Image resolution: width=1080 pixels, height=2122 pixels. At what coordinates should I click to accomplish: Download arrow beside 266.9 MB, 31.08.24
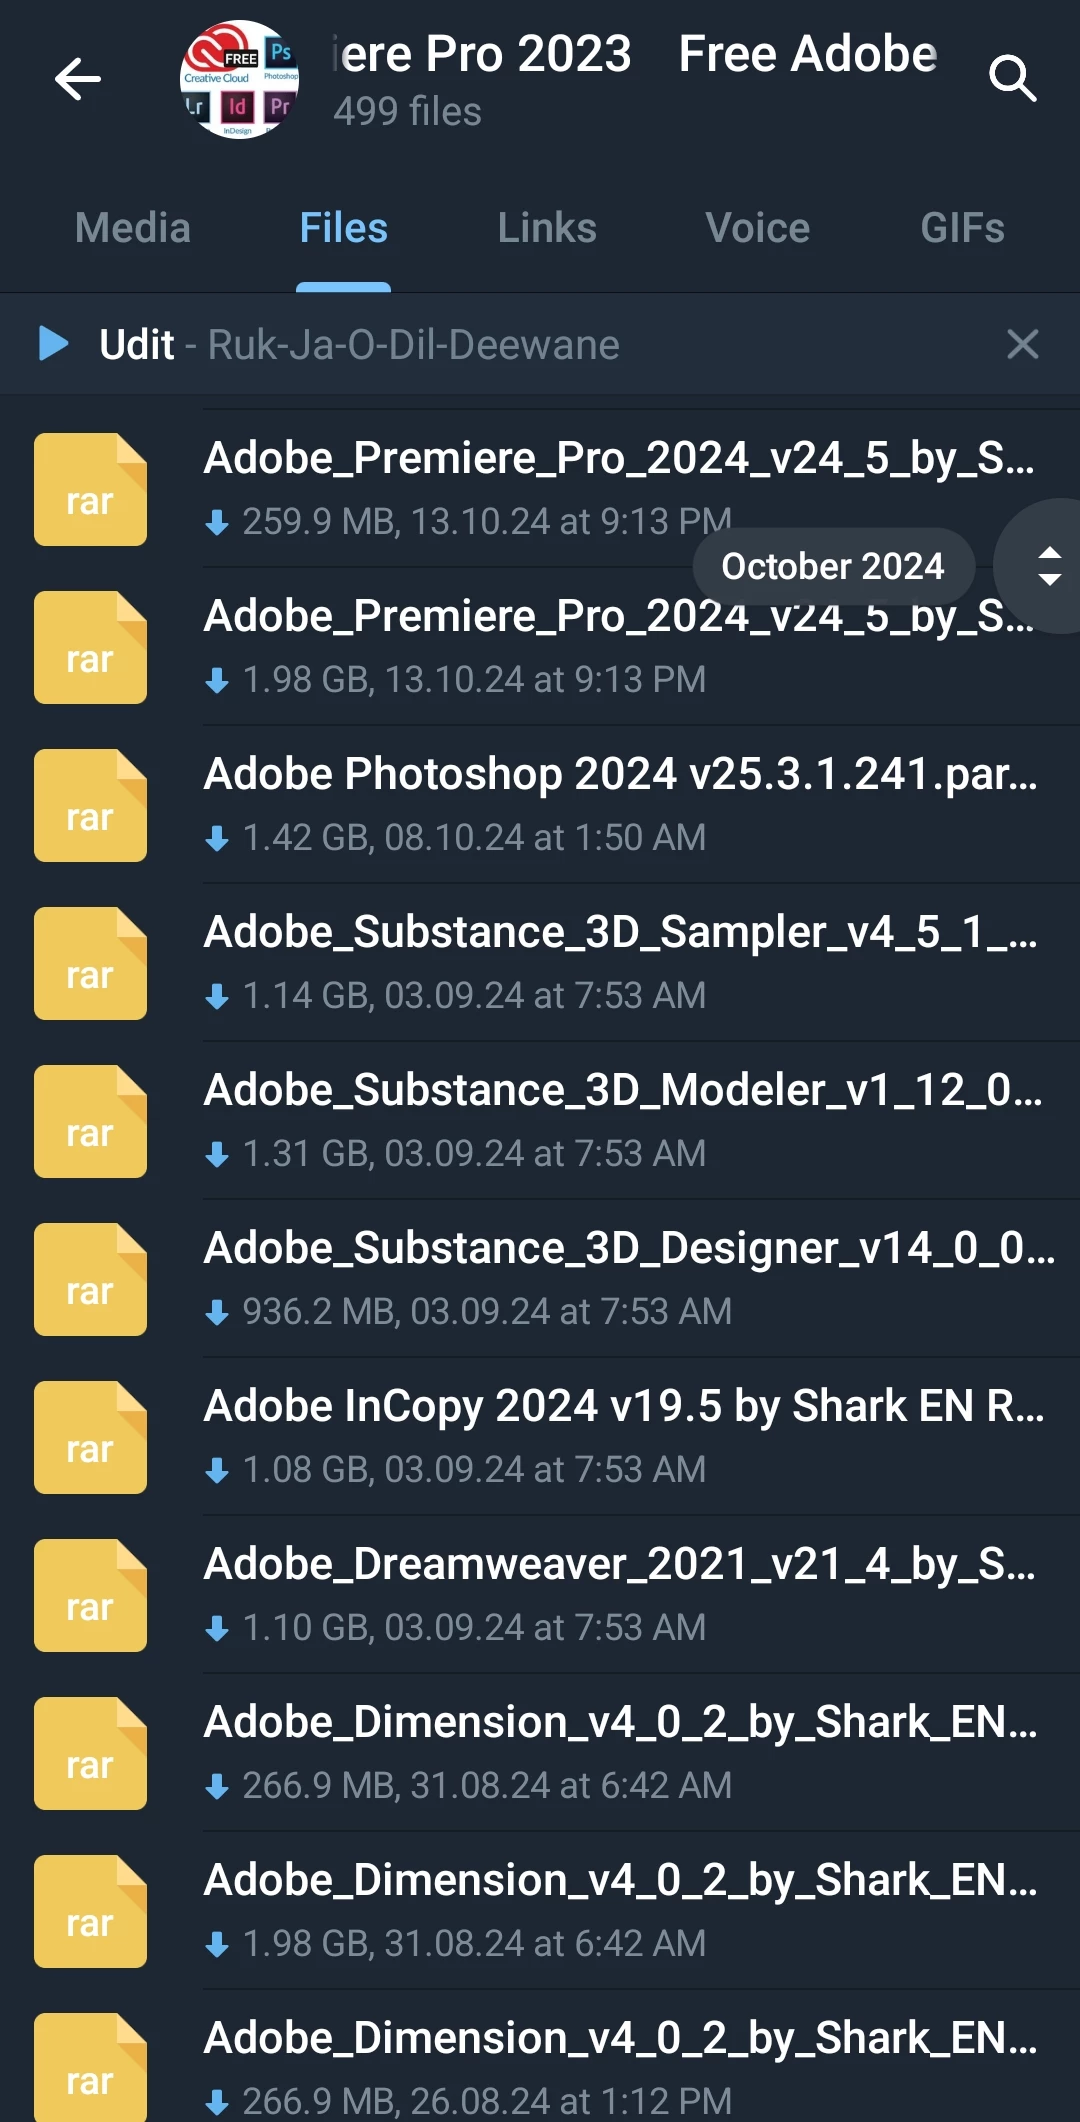tap(217, 1786)
